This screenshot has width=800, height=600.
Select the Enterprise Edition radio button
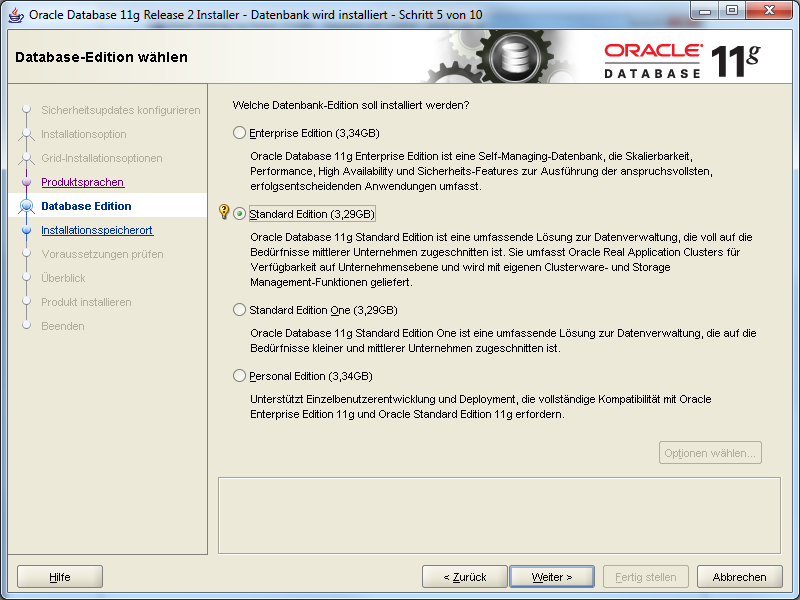pos(239,133)
